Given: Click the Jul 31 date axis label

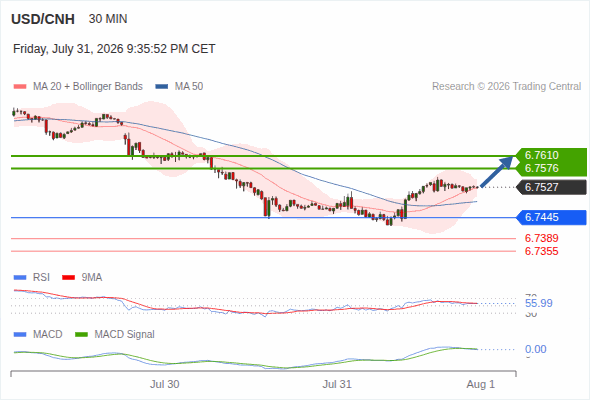Looking at the screenshot, I should coord(337,385).
